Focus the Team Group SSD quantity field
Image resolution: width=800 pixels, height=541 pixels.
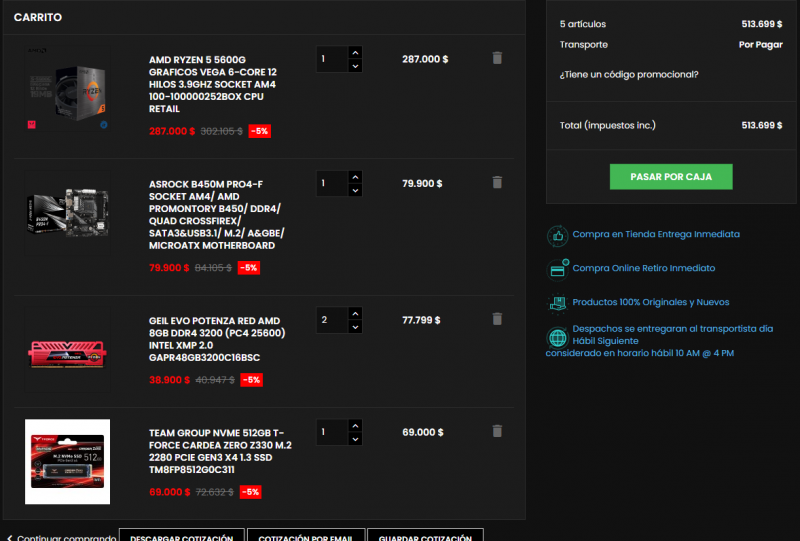(x=332, y=432)
